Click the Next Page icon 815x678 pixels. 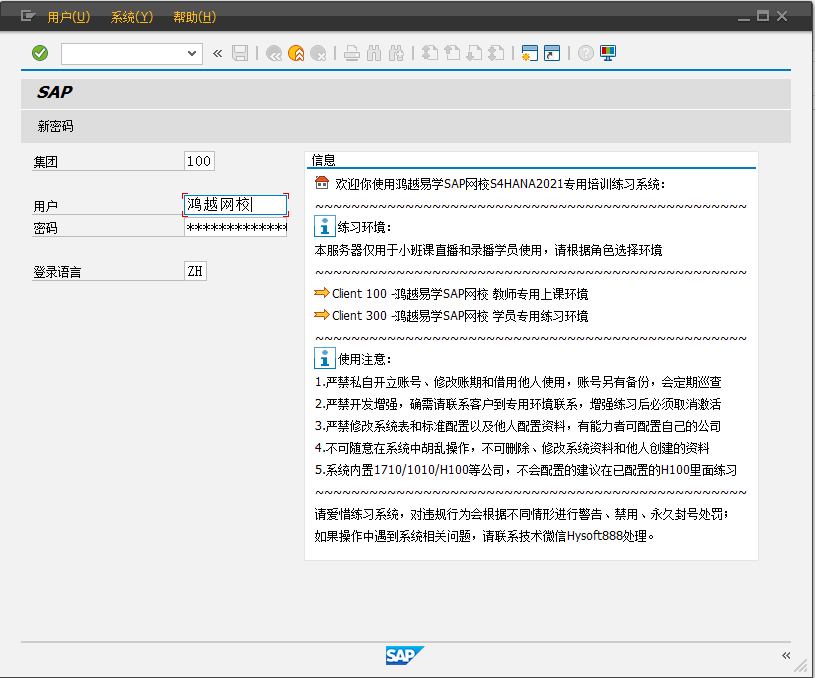tap(474, 53)
